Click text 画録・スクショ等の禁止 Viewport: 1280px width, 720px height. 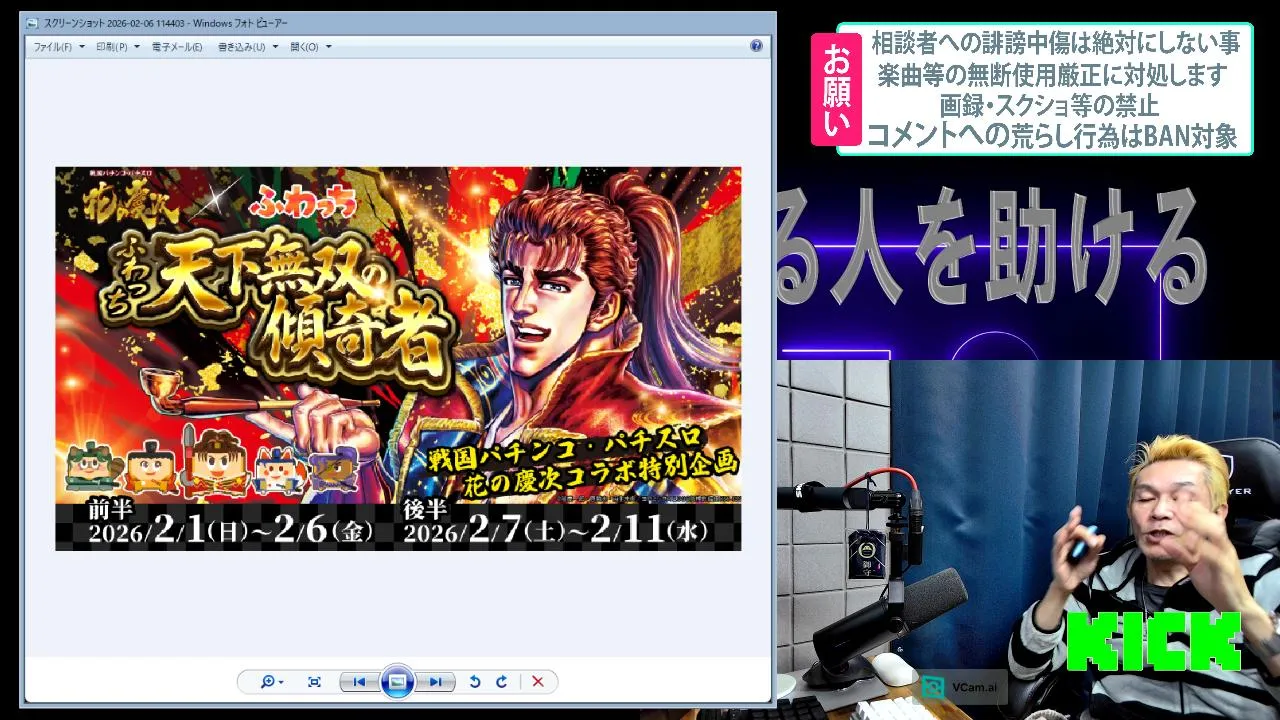tap(1049, 105)
